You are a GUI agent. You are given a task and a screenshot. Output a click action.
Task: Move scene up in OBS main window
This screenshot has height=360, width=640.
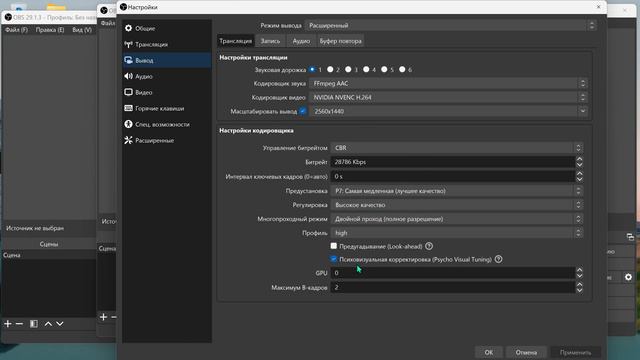[48, 324]
